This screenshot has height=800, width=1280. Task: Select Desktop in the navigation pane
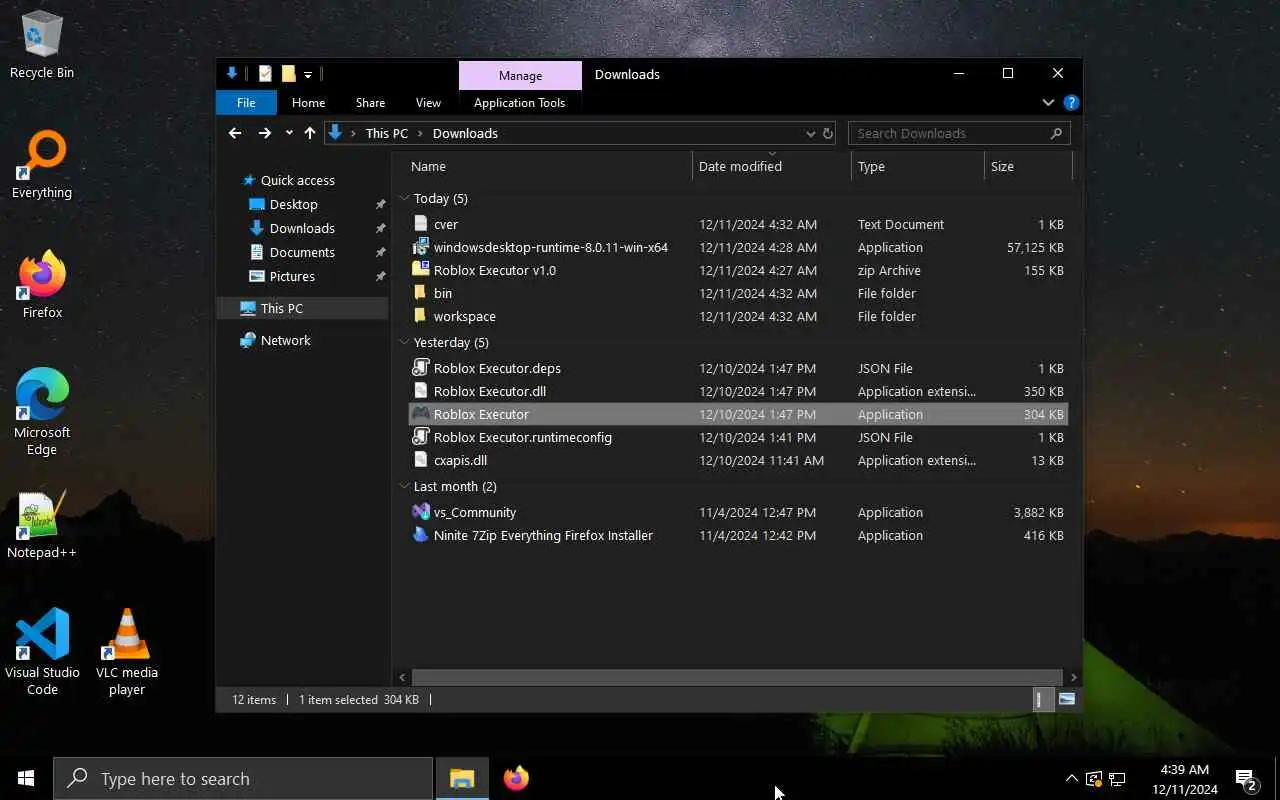[293, 204]
